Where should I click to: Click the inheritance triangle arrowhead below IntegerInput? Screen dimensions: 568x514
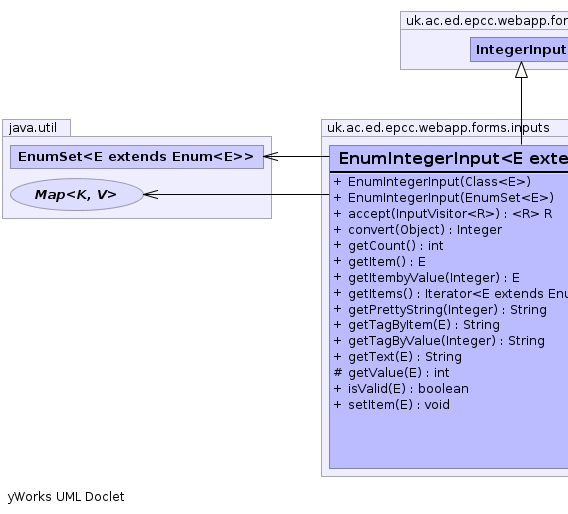[x=521, y=70]
